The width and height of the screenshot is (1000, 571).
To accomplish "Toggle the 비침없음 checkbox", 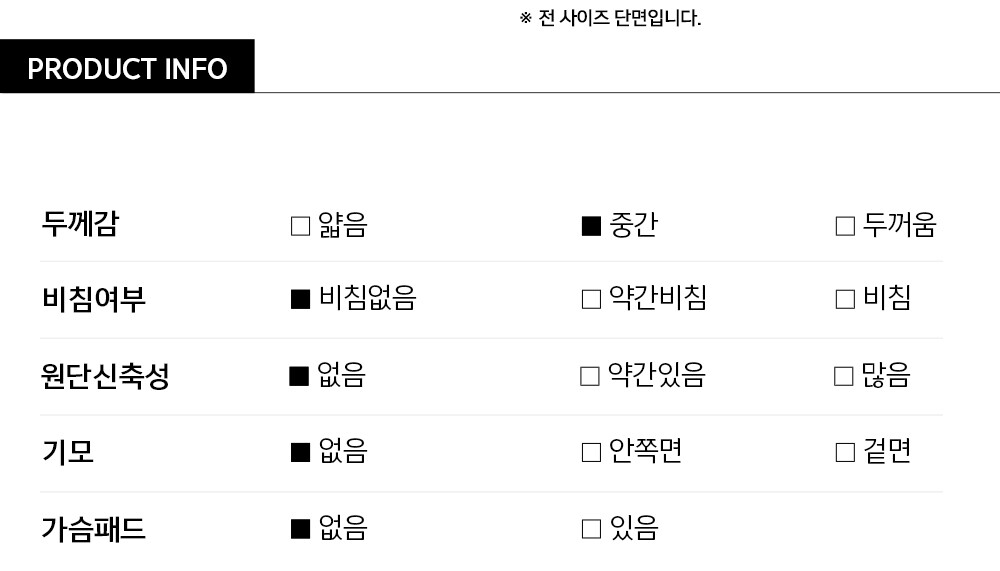I will pos(300,299).
